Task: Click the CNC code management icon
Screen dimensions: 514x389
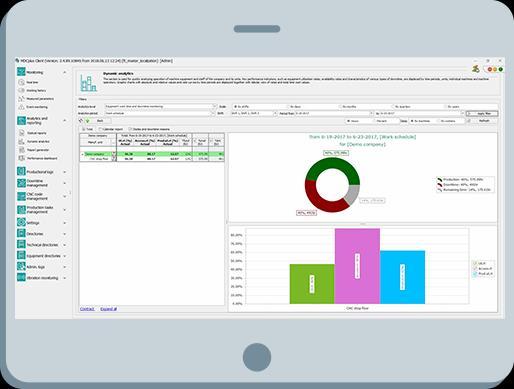Action: coord(21,196)
